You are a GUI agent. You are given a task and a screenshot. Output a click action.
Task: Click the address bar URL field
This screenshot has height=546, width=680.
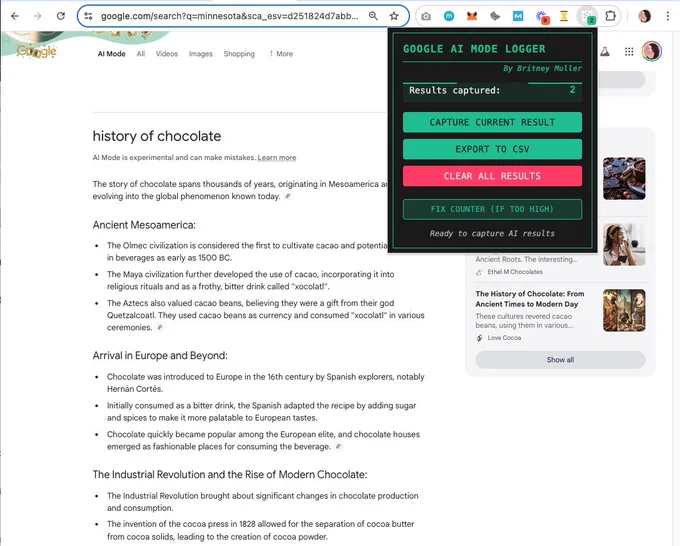pos(230,16)
